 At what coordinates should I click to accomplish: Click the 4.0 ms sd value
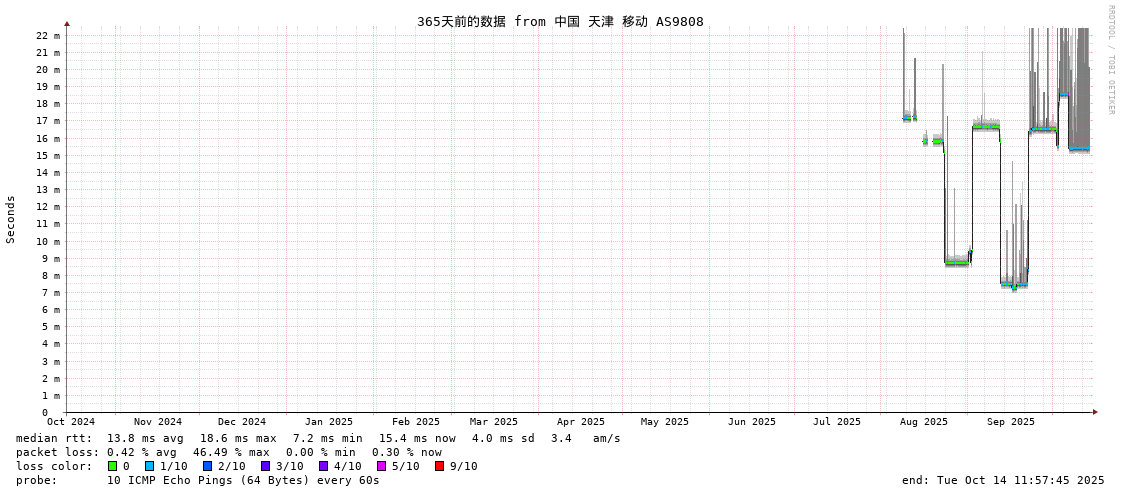tap(503, 438)
